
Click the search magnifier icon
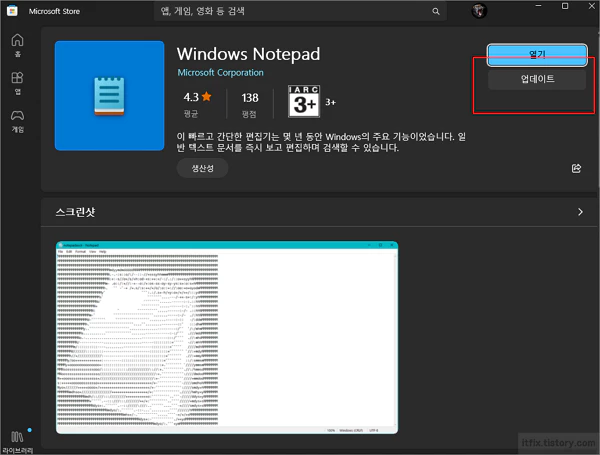tap(436, 11)
